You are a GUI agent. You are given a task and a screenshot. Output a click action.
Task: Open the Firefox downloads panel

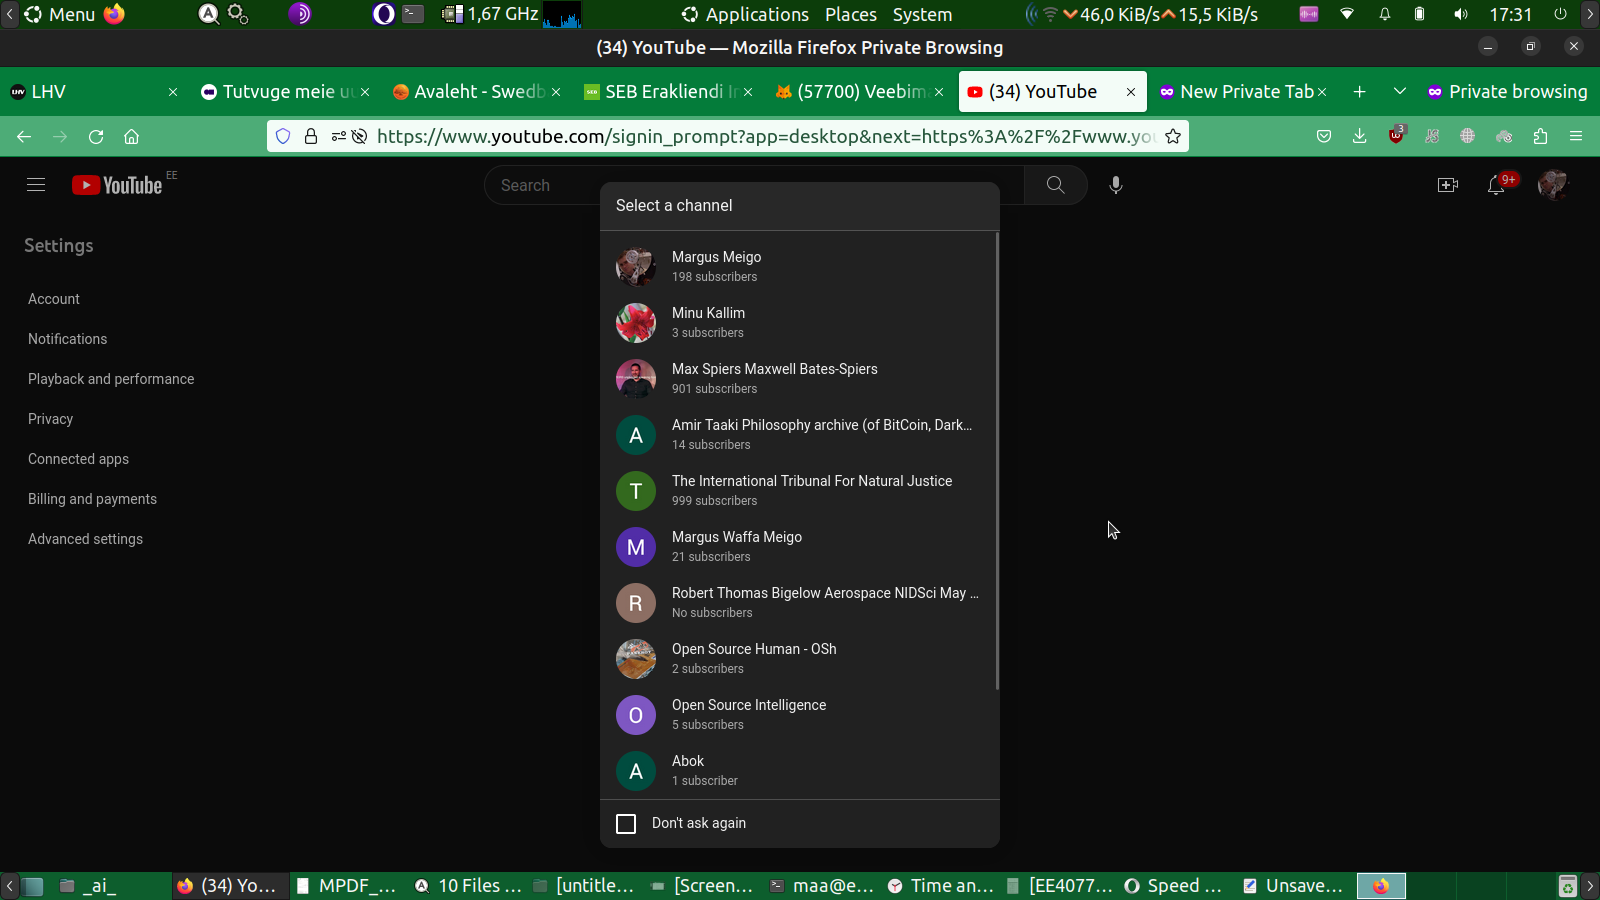point(1359,137)
